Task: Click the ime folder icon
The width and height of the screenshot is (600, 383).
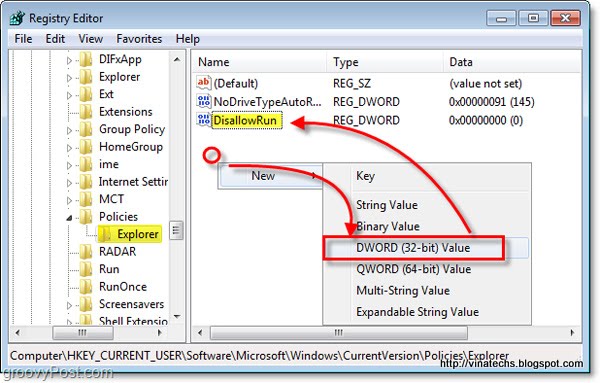Action: coord(86,165)
